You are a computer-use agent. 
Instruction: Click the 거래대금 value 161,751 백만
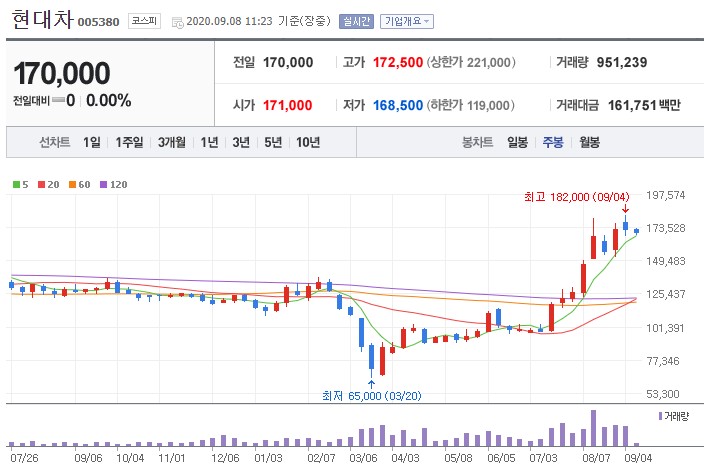(644, 105)
